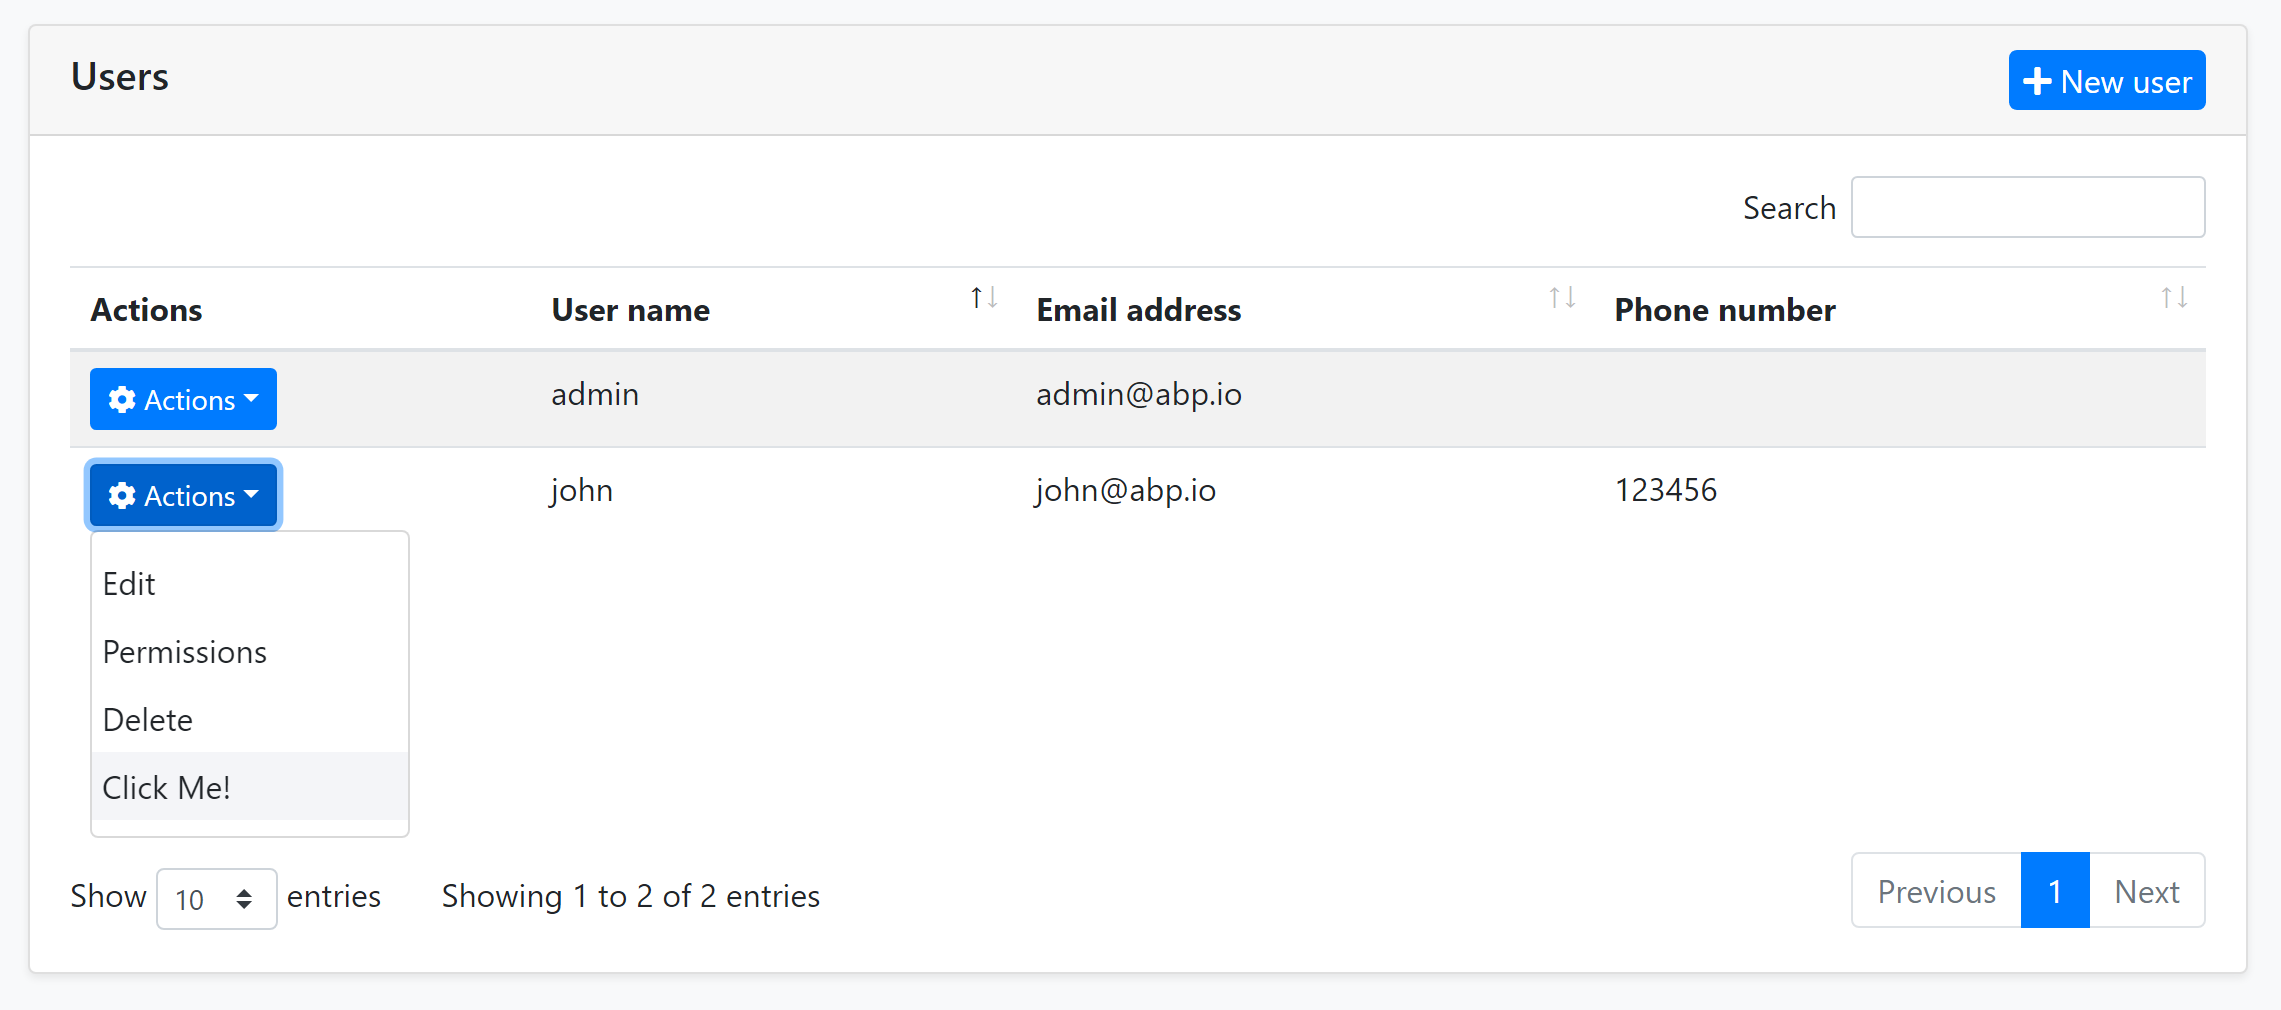Go to the Next page

(2147, 890)
